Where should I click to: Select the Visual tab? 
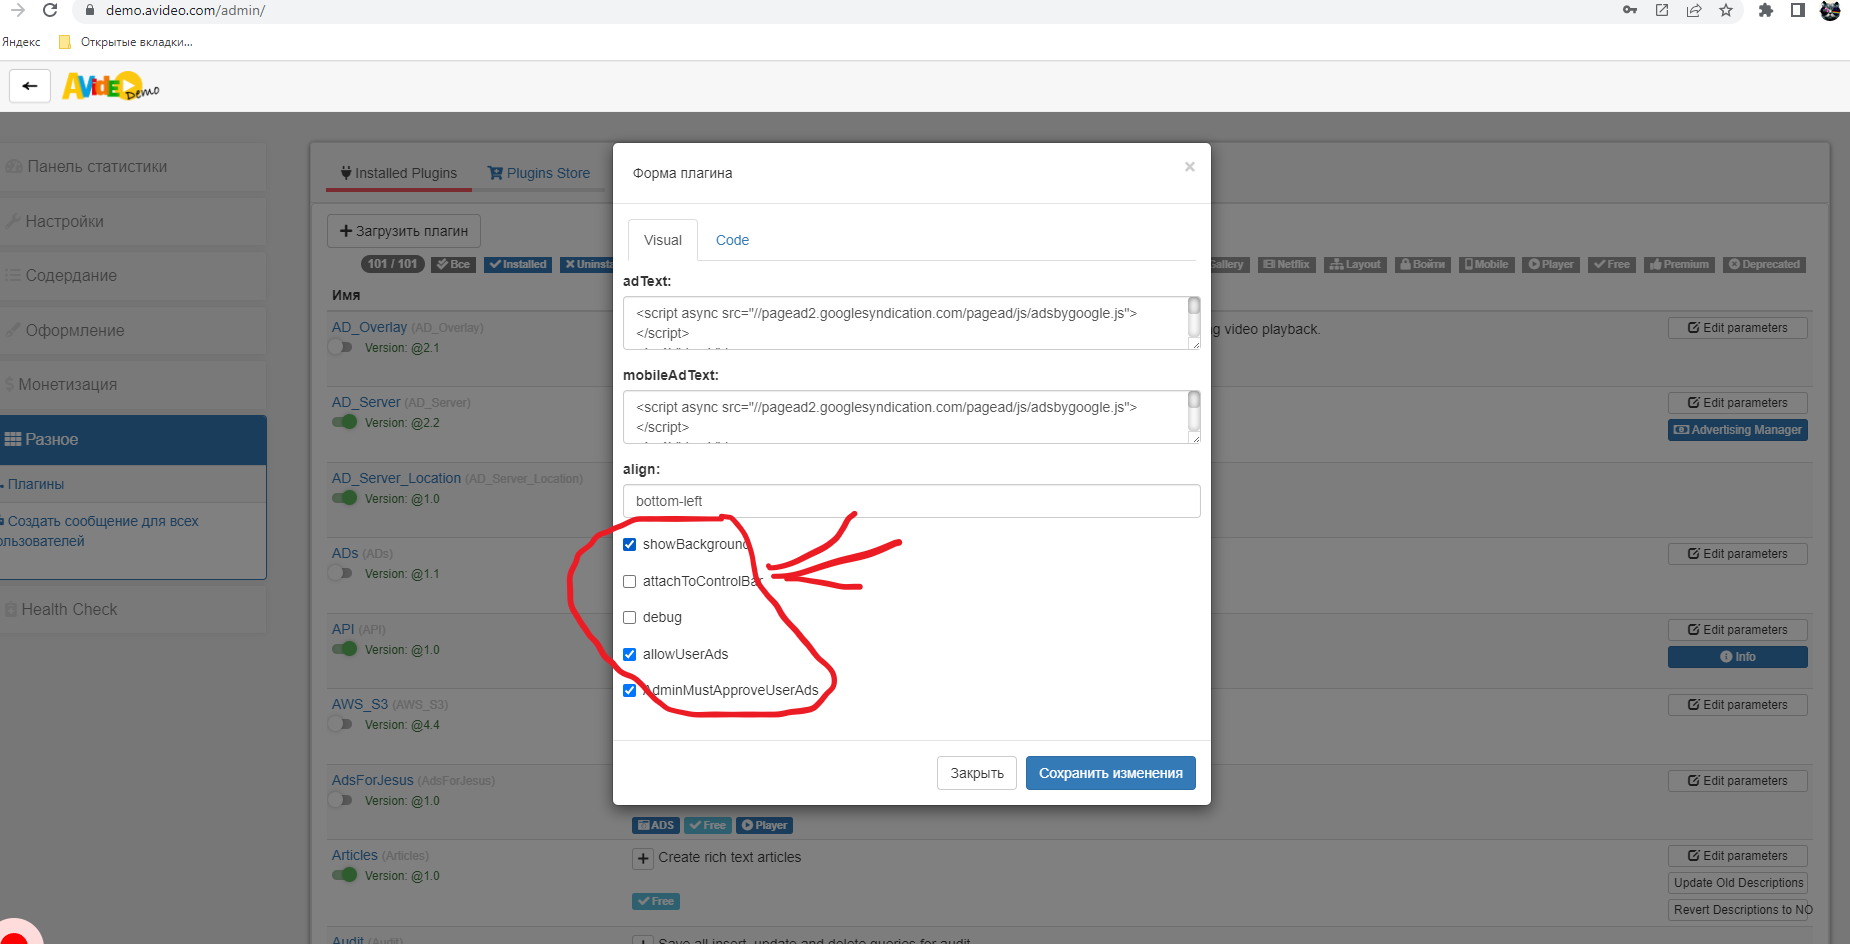(663, 241)
